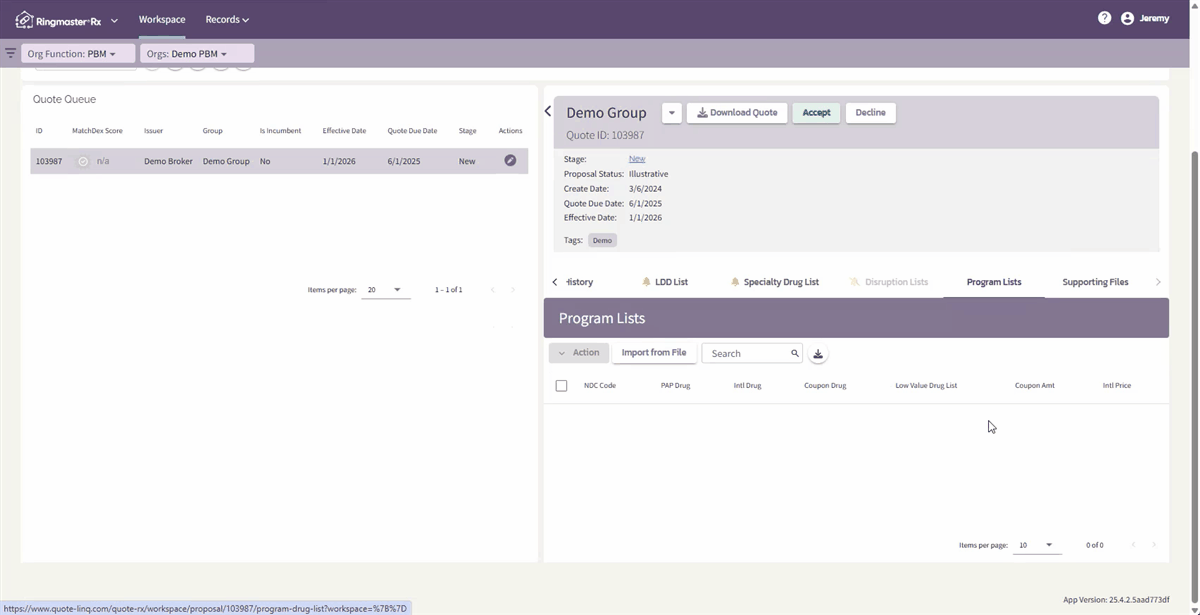The height and width of the screenshot is (615, 1200).
Task: Open the dropdown arrow beside Demo Group
Action: pyautogui.click(x=672, y=113)
